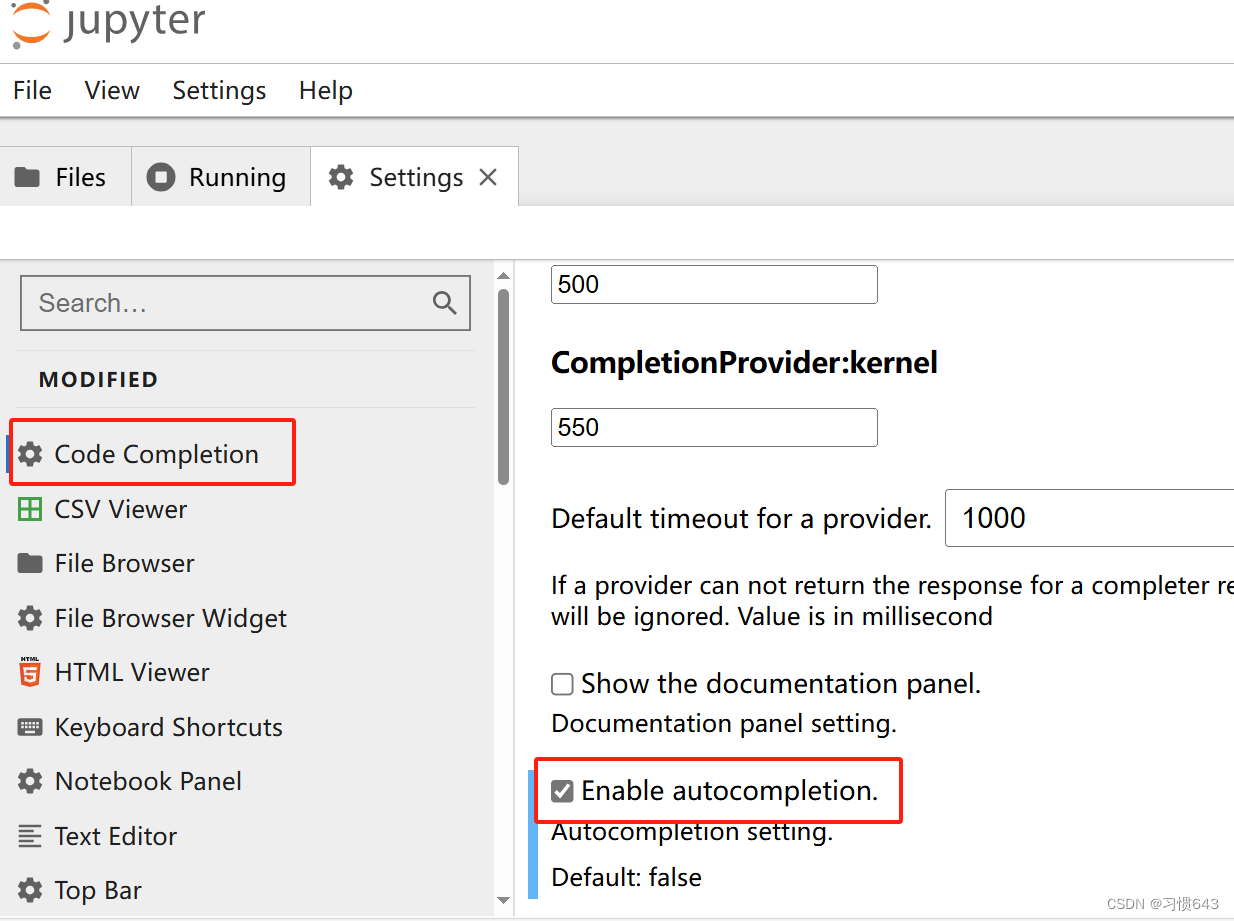Click the gear icon on Settings tab
This screenshot has height=921, width=1234.
pyautogui.click(x=341, y=177)
